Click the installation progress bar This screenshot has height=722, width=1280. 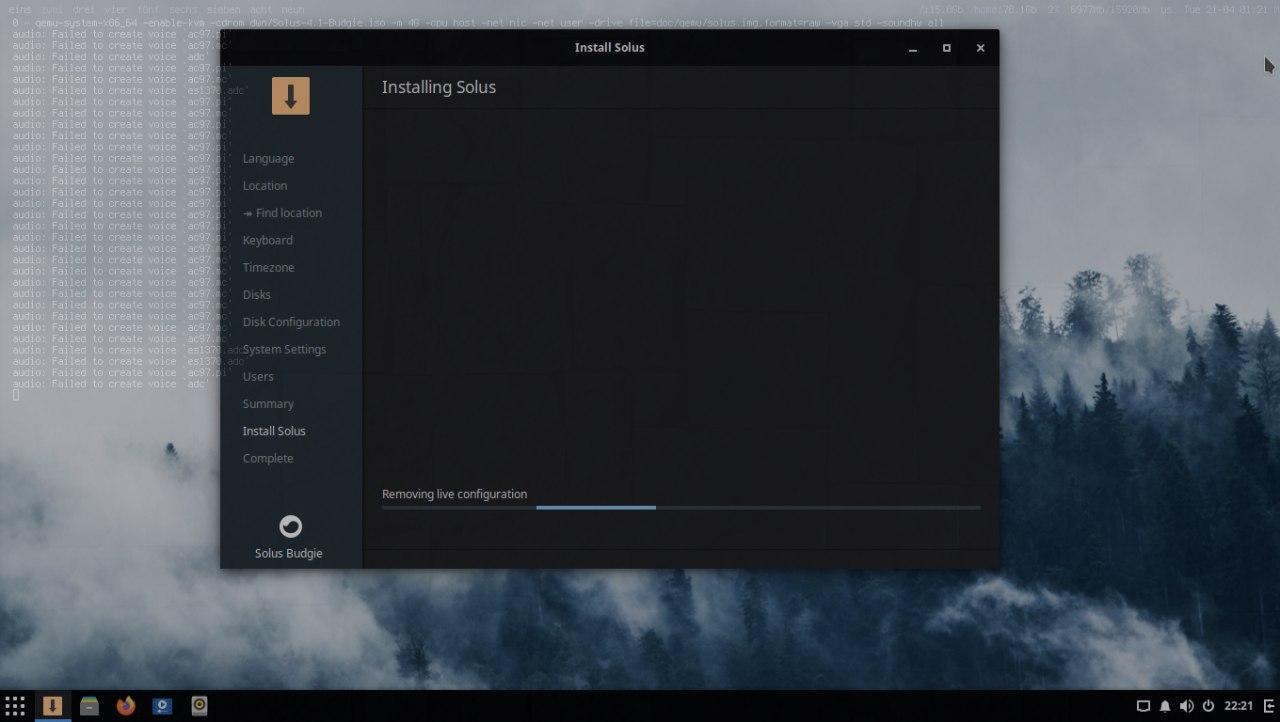click(x=681, y=508)
